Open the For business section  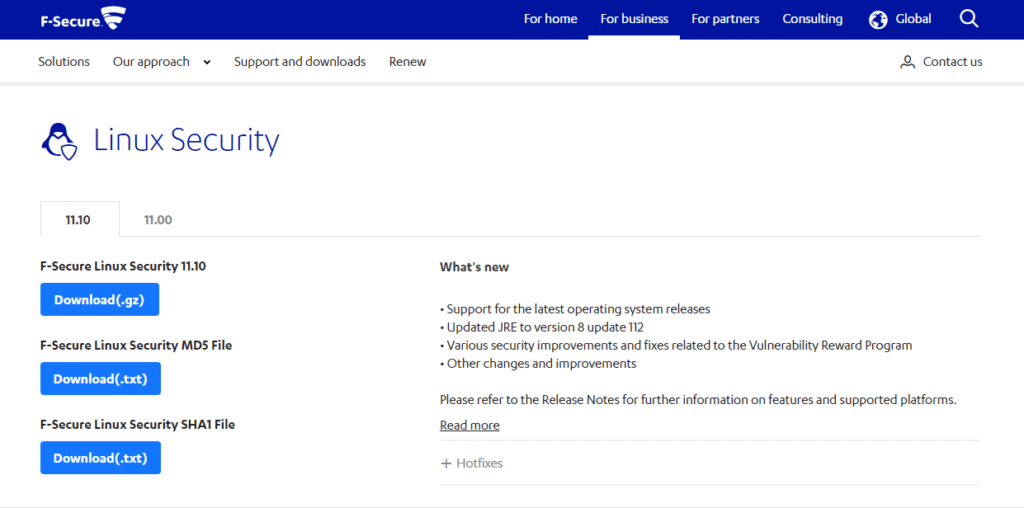(x=634, y=19)
